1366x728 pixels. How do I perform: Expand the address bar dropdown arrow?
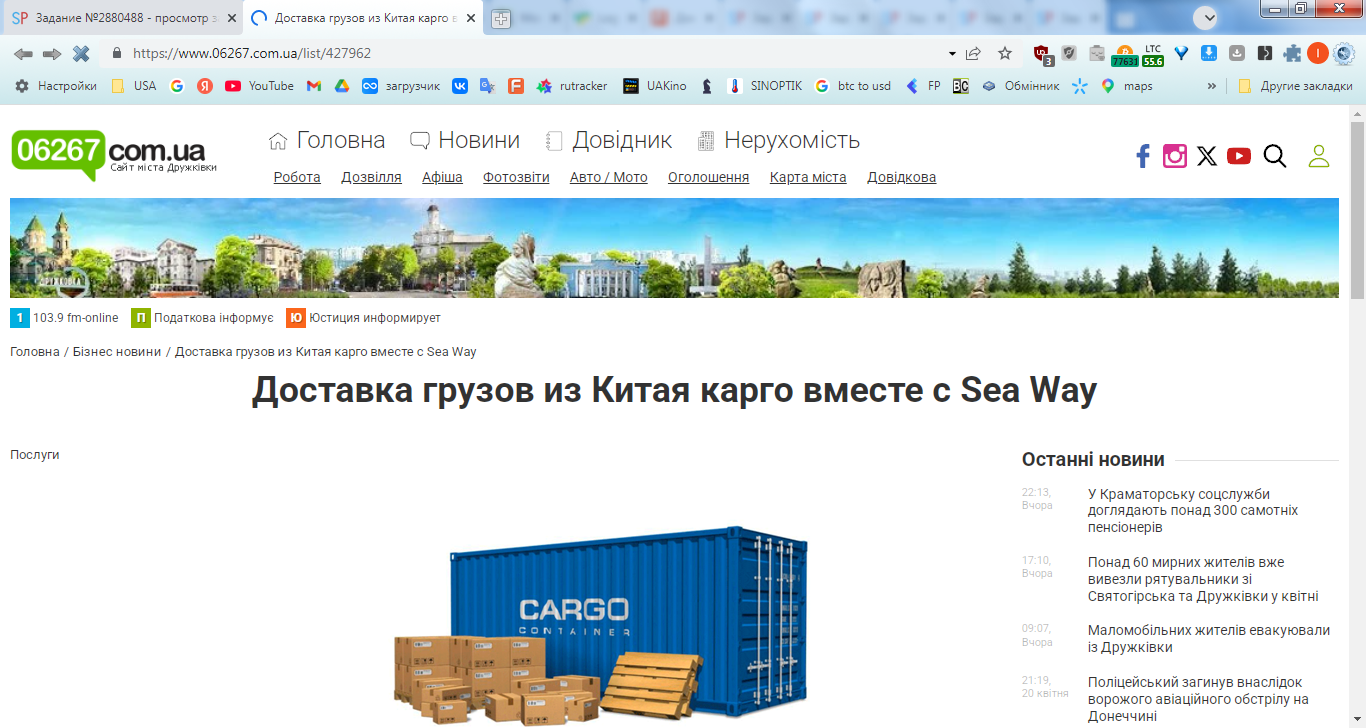[x=952, y=53]
